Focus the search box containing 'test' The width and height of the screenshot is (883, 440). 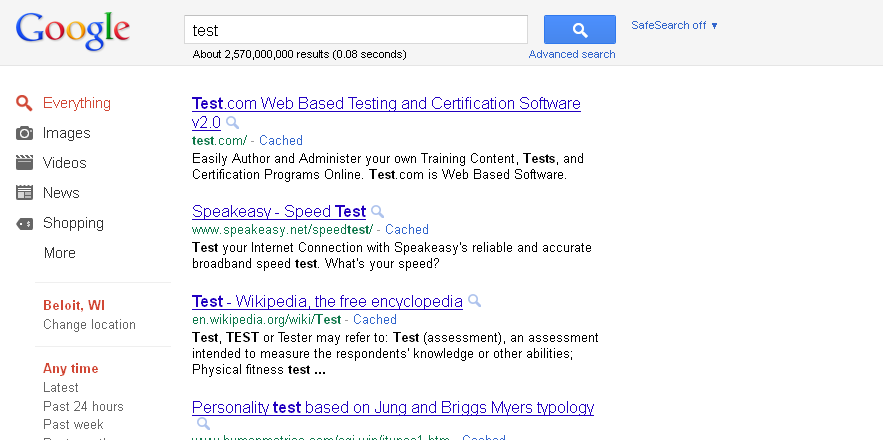[356, 29]
